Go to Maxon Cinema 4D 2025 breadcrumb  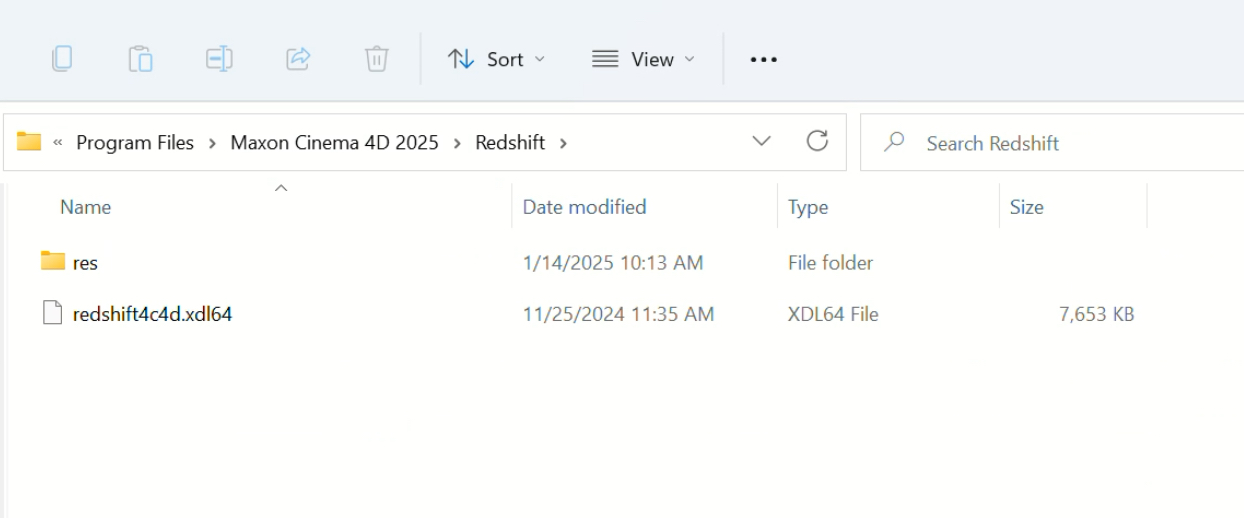(x=334, y=143)
